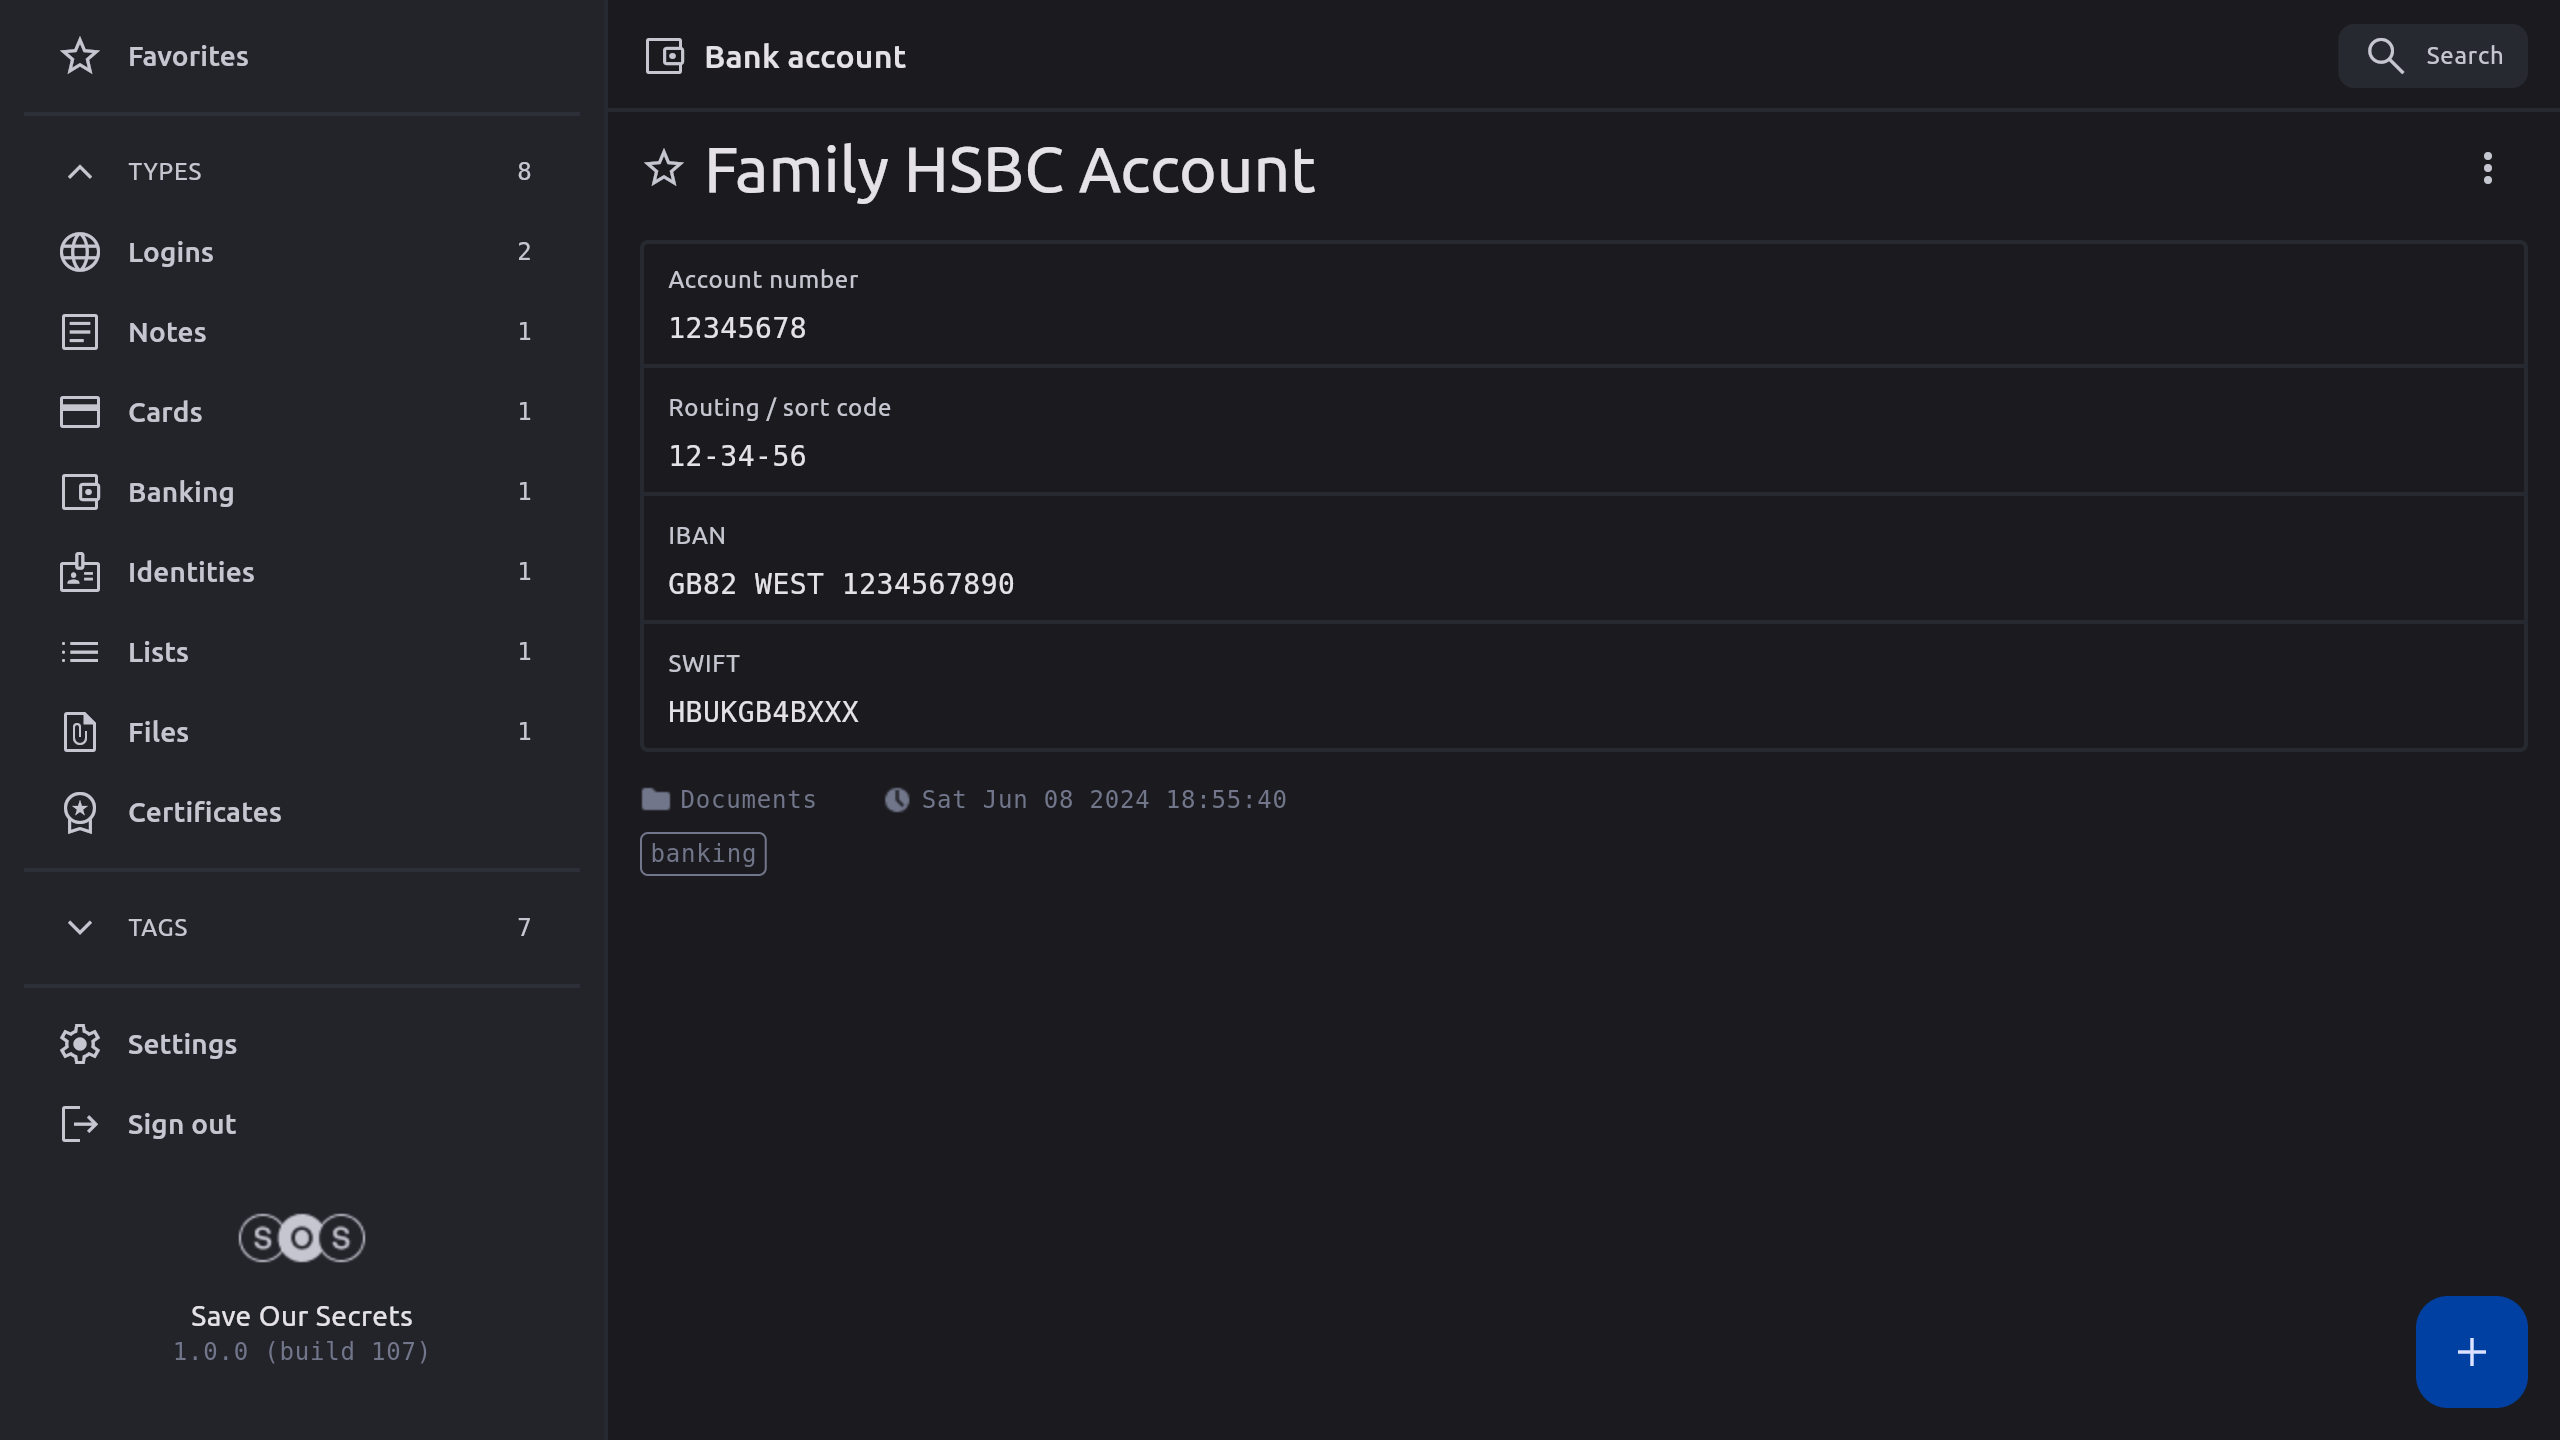Open Favorites from the sidebar star icon

80,56
